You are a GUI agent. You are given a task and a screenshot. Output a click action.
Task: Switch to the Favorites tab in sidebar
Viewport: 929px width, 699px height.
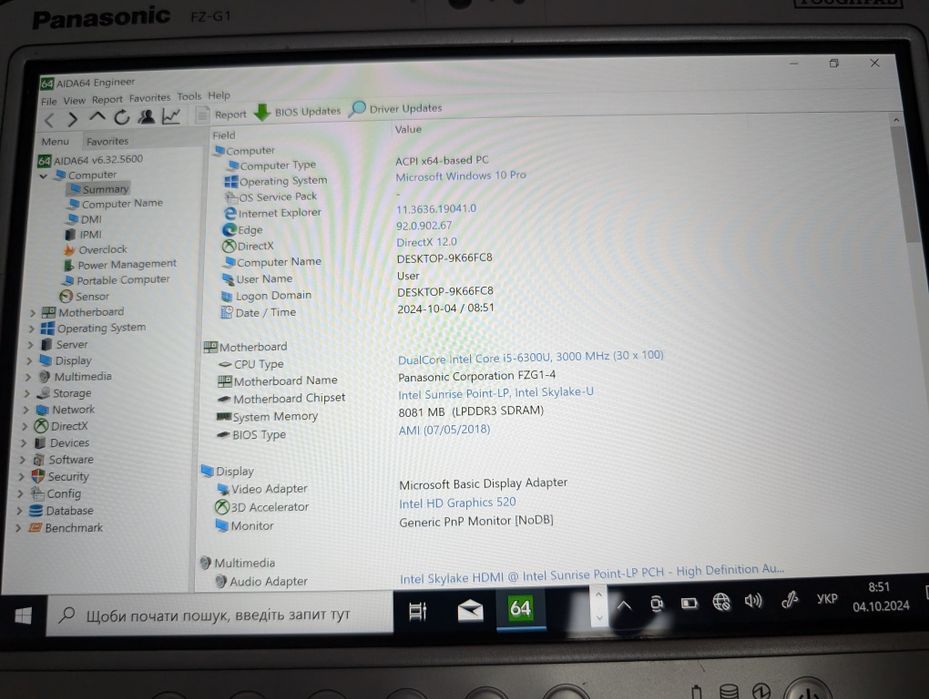click(x=107, y=141)
